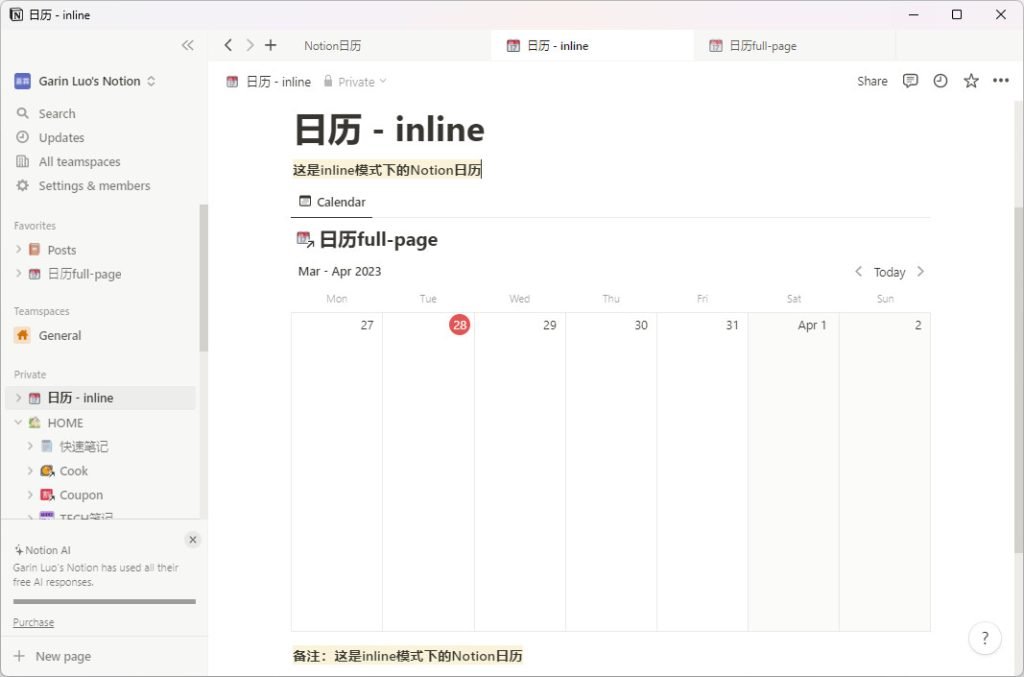Jump to Today in the calendar
This screenshot has width=1024, height=677.
[x=889, y=271]
